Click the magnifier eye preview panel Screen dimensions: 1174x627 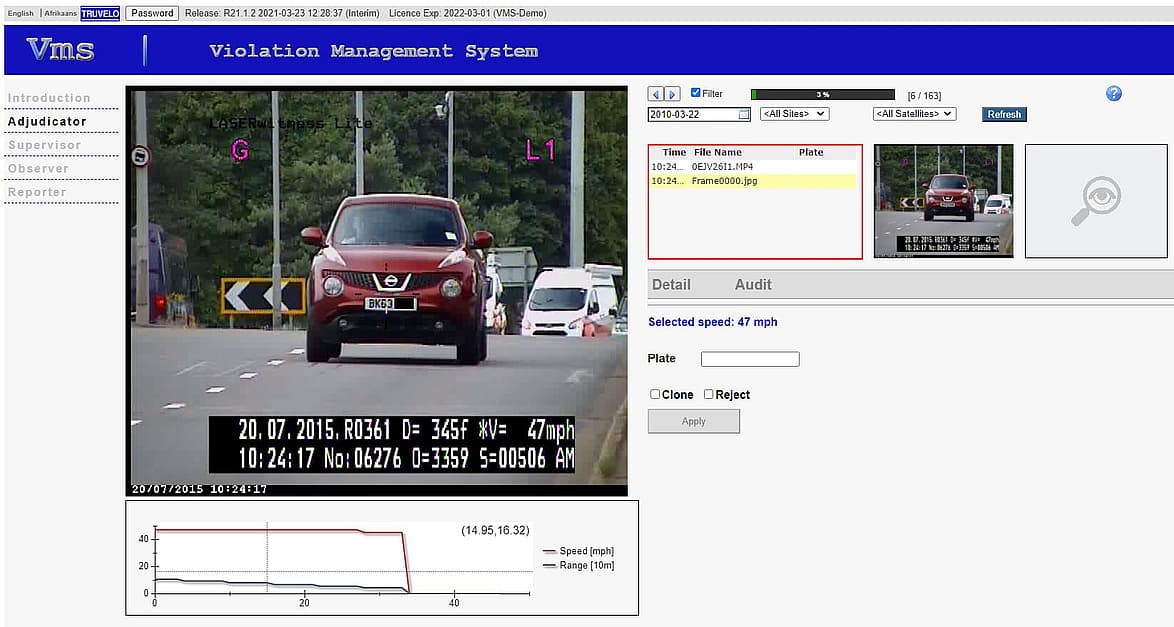point(1095,201)
